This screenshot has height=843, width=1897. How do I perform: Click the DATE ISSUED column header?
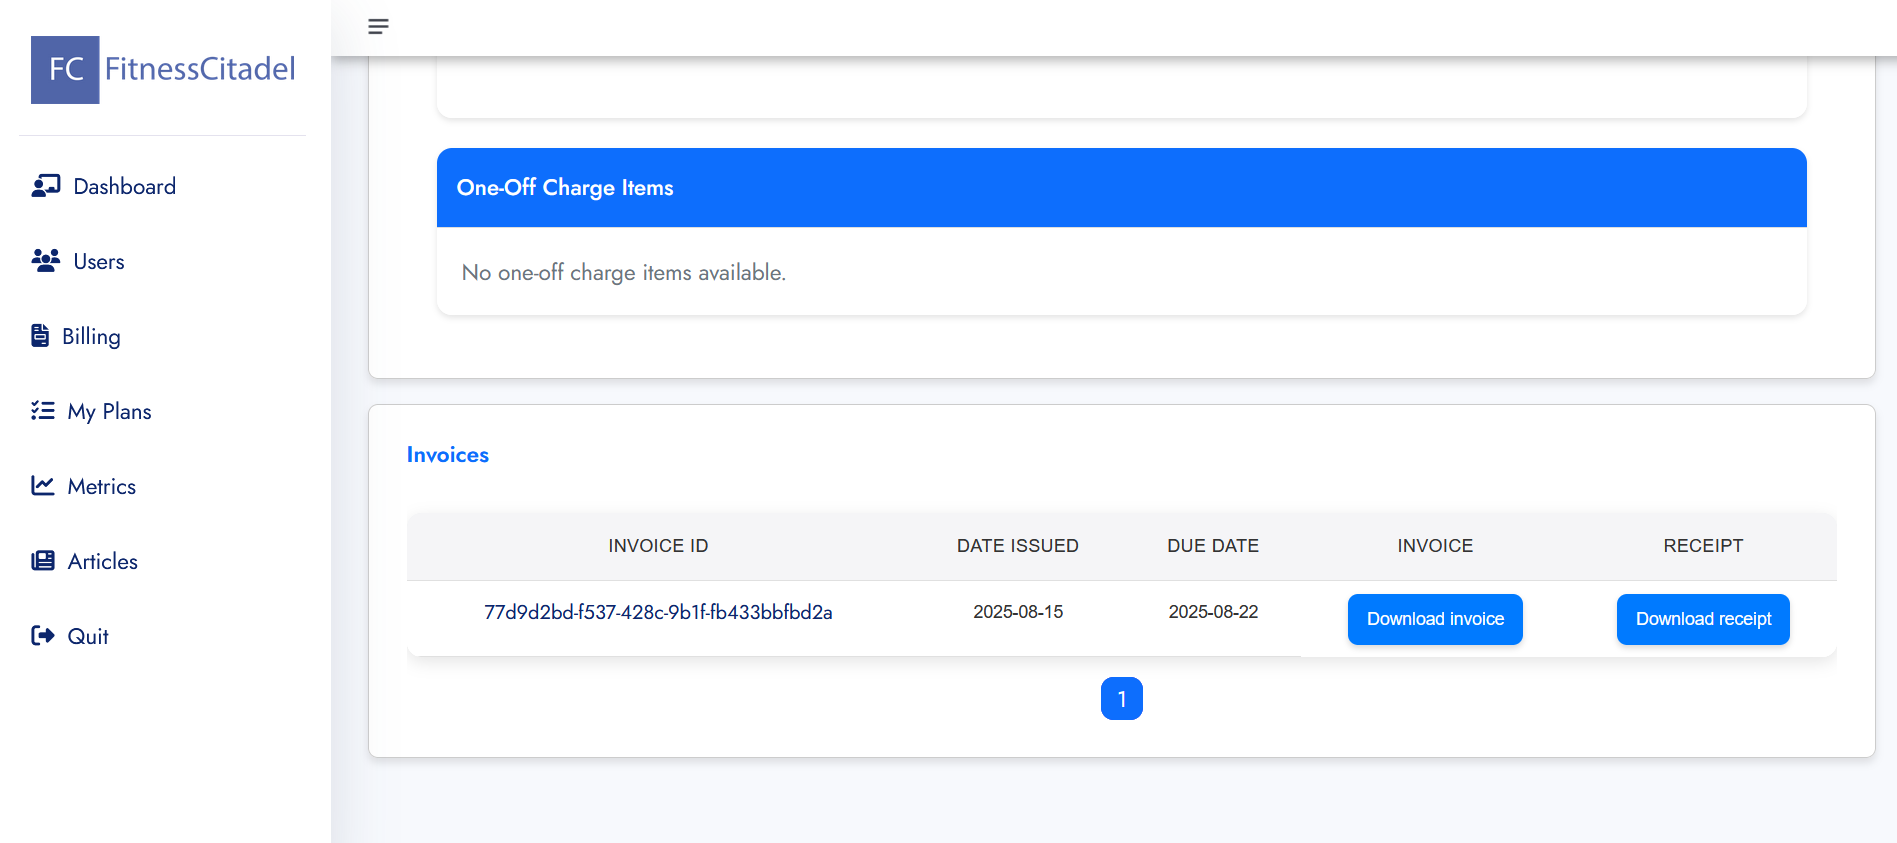pos(1017,546)
